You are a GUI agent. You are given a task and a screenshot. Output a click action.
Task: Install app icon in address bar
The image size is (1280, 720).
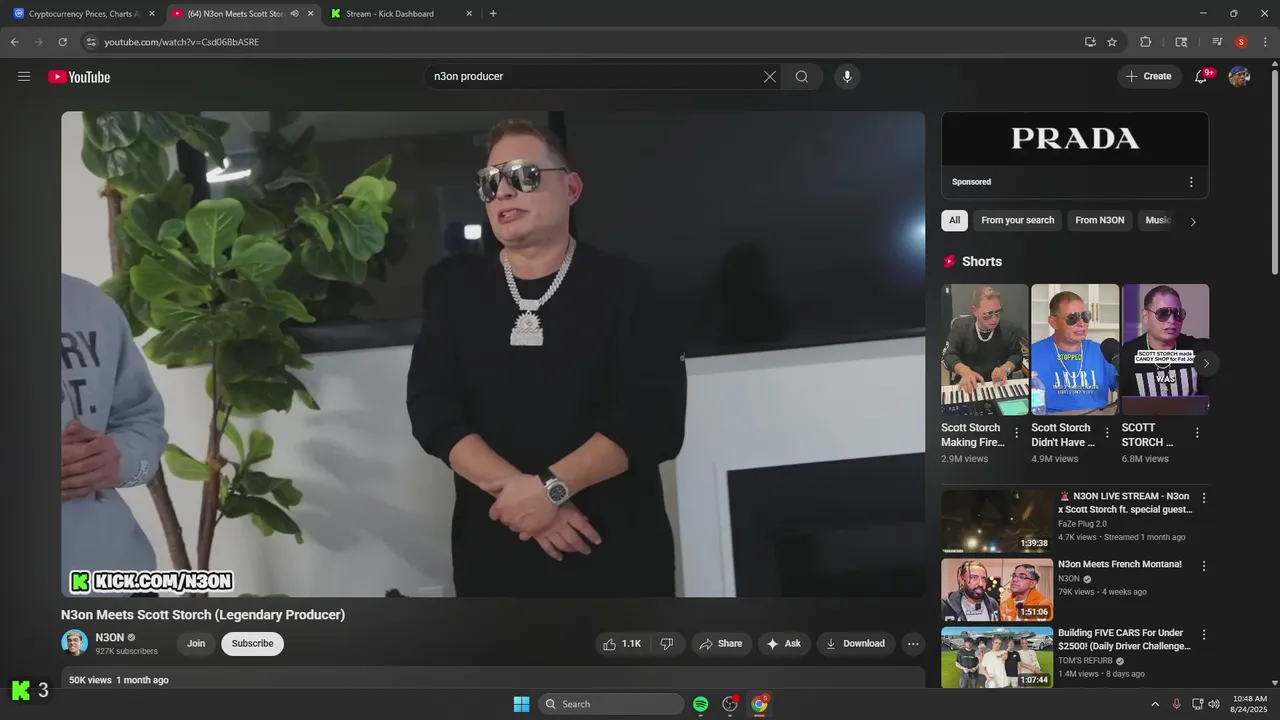tap(1090, 42)
